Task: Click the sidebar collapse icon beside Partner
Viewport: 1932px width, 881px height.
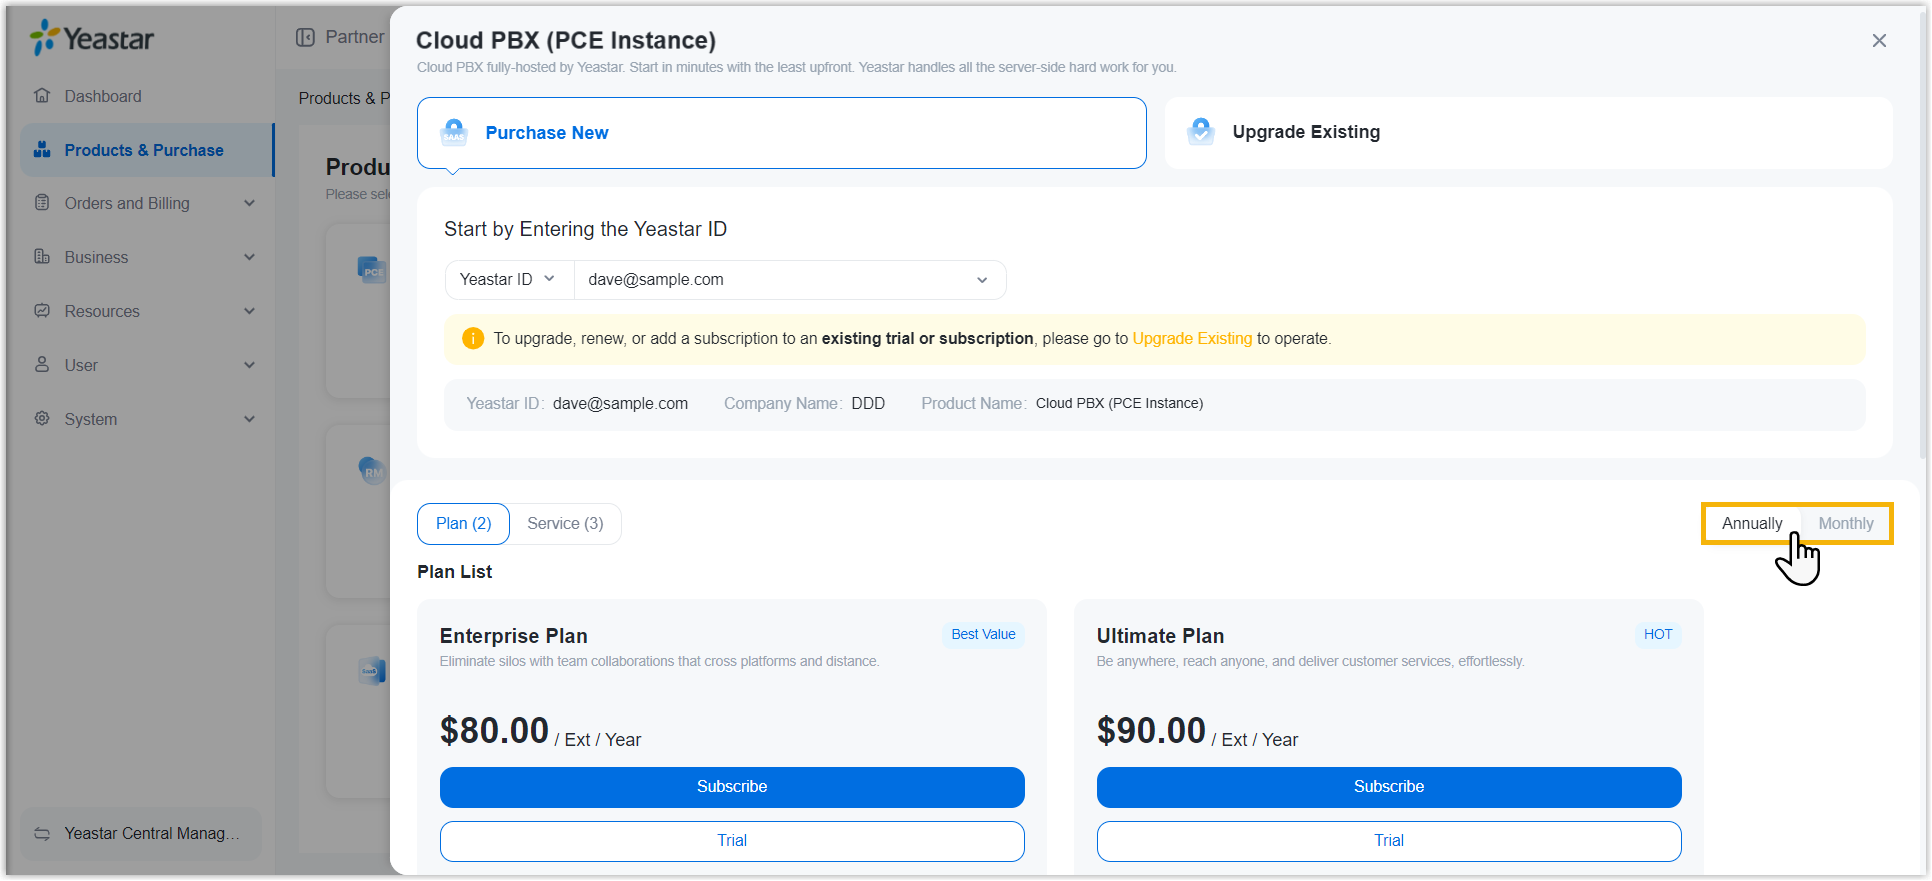Action: click(305, 38)
